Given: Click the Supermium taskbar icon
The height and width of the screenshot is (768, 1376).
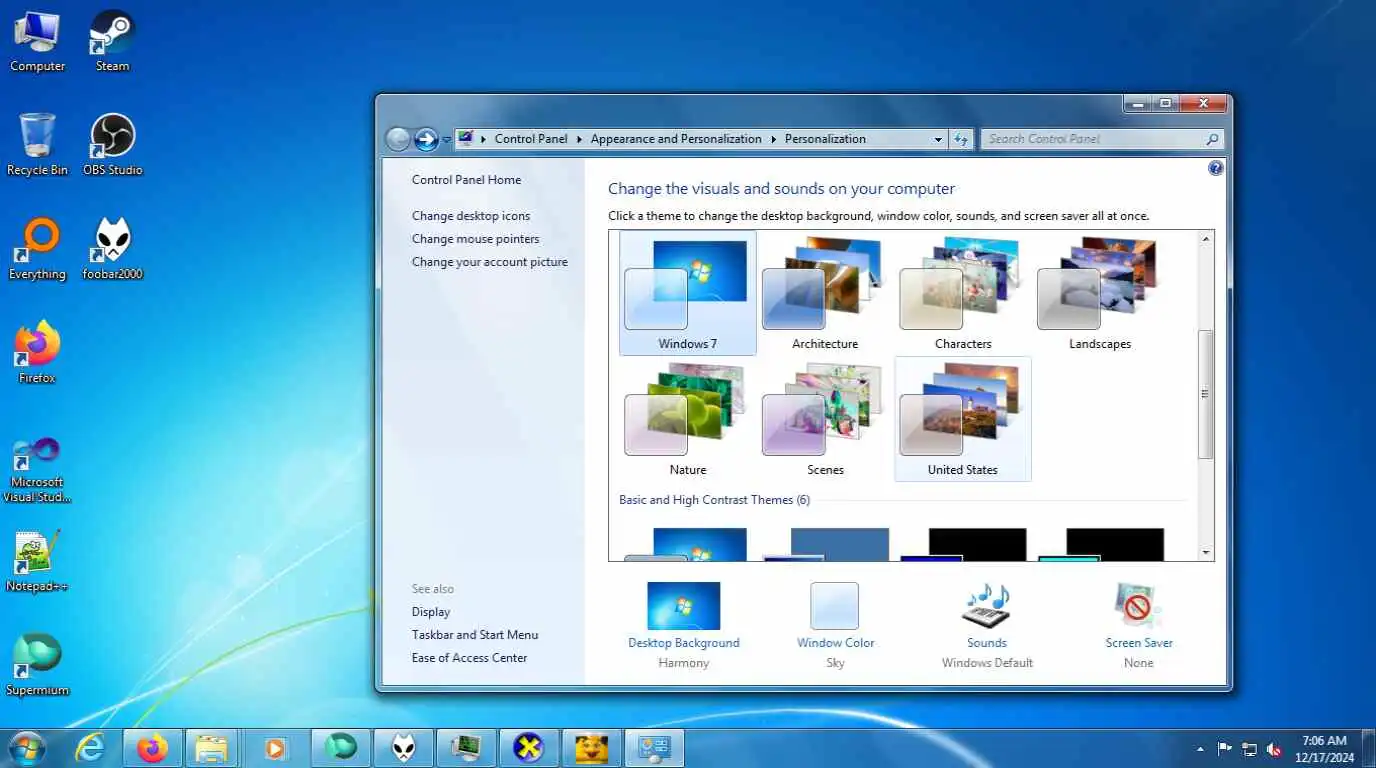Looking at the screenshot, I should pos(340,748).
